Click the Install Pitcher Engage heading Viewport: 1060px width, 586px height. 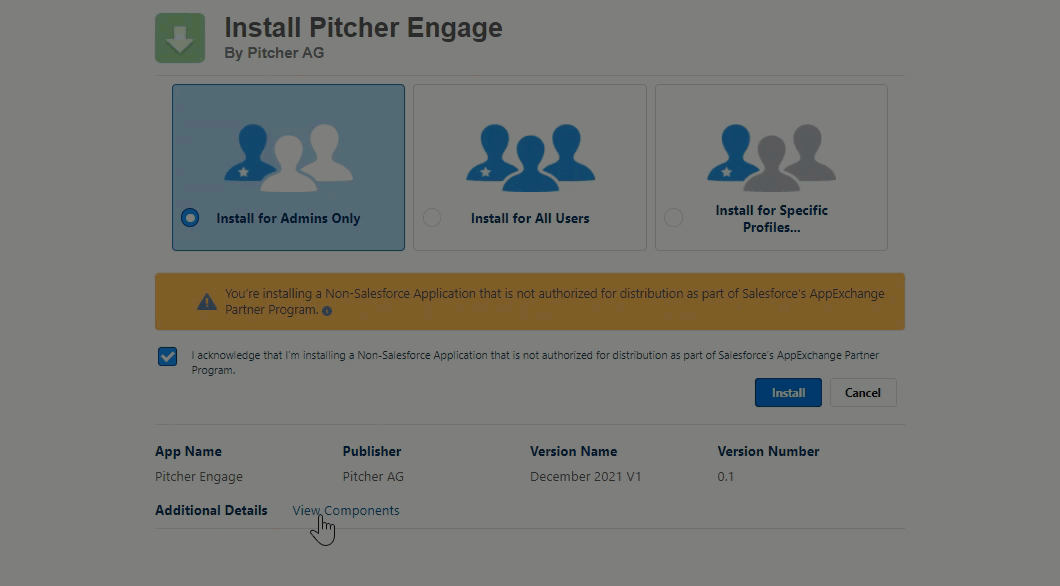[x=363, y=27]
